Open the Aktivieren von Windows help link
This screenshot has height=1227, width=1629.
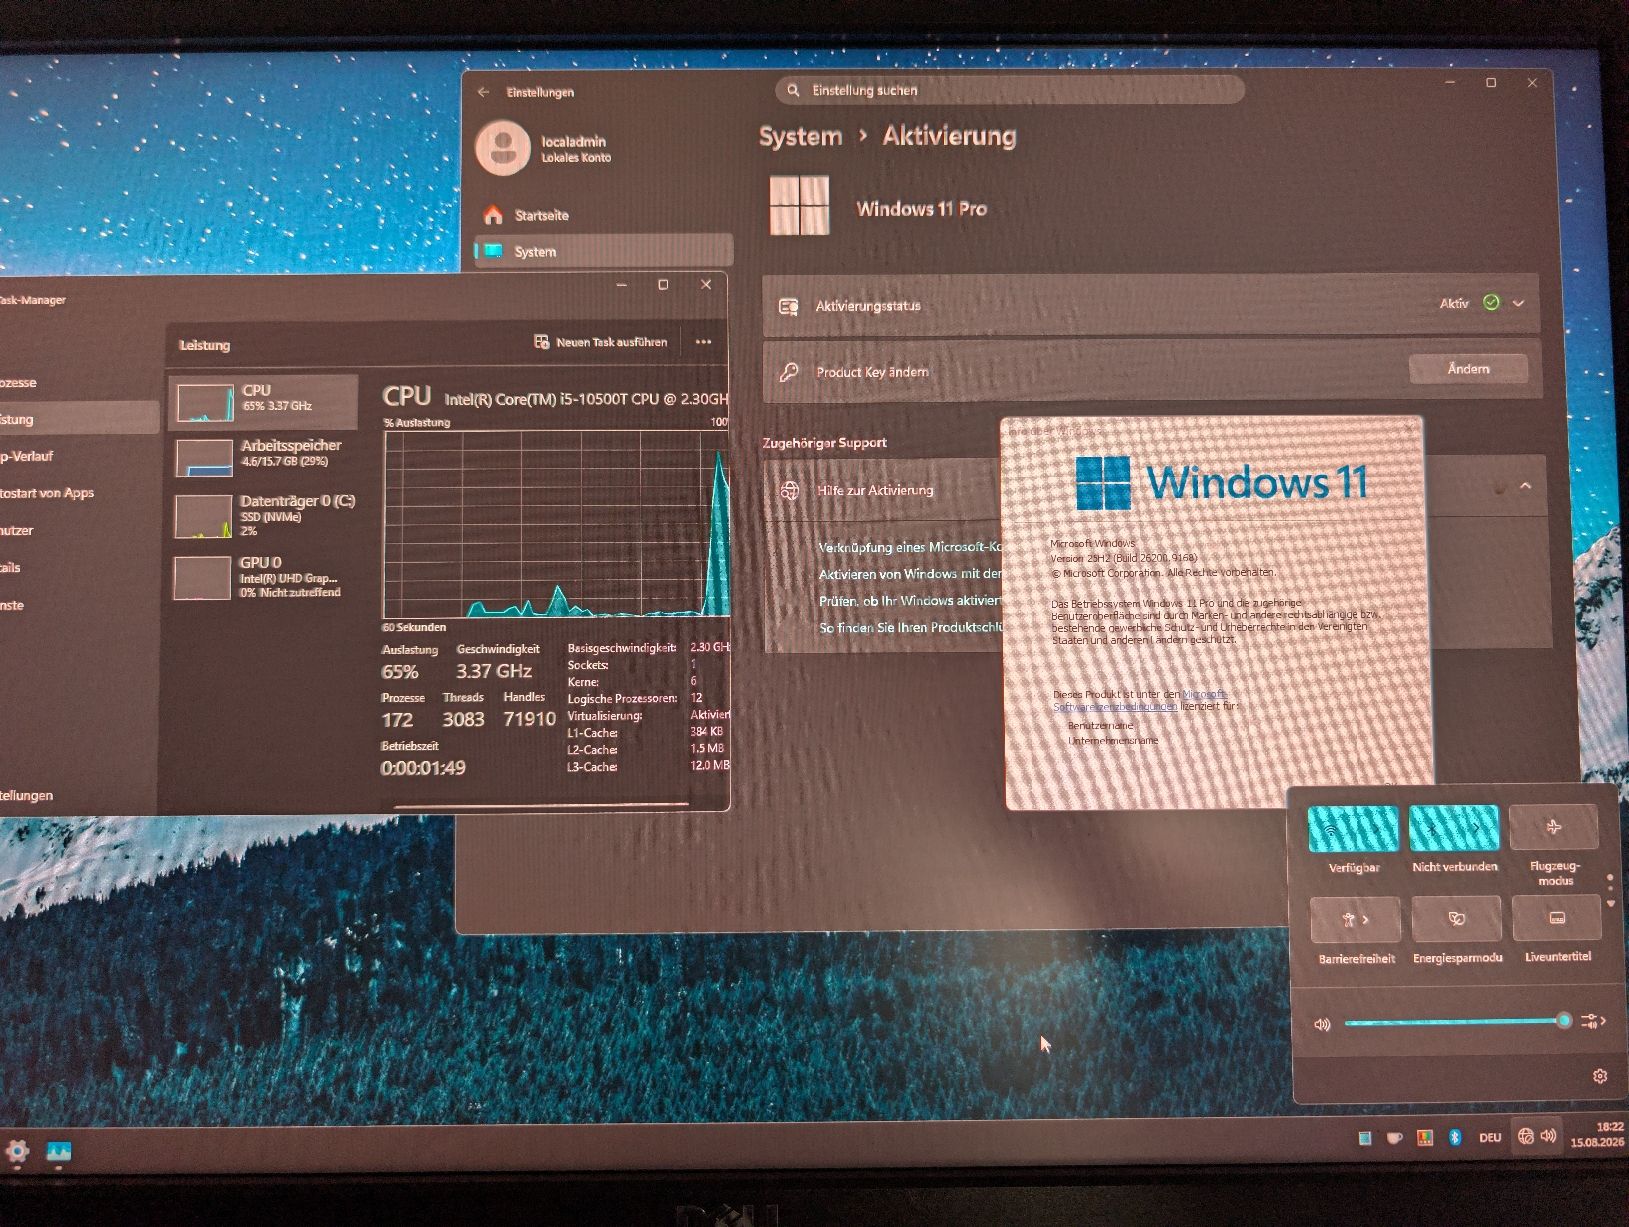click(x=910, y=574)
